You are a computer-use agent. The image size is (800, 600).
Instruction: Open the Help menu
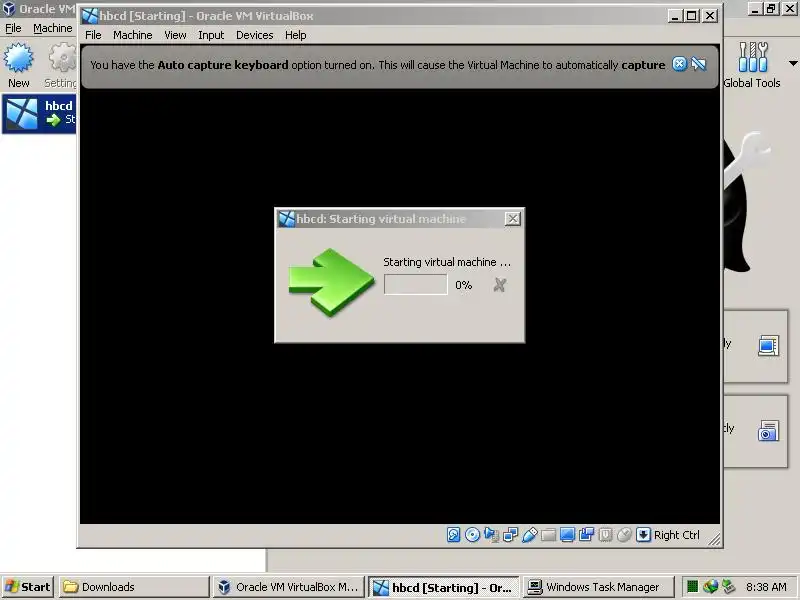(295, 35)
